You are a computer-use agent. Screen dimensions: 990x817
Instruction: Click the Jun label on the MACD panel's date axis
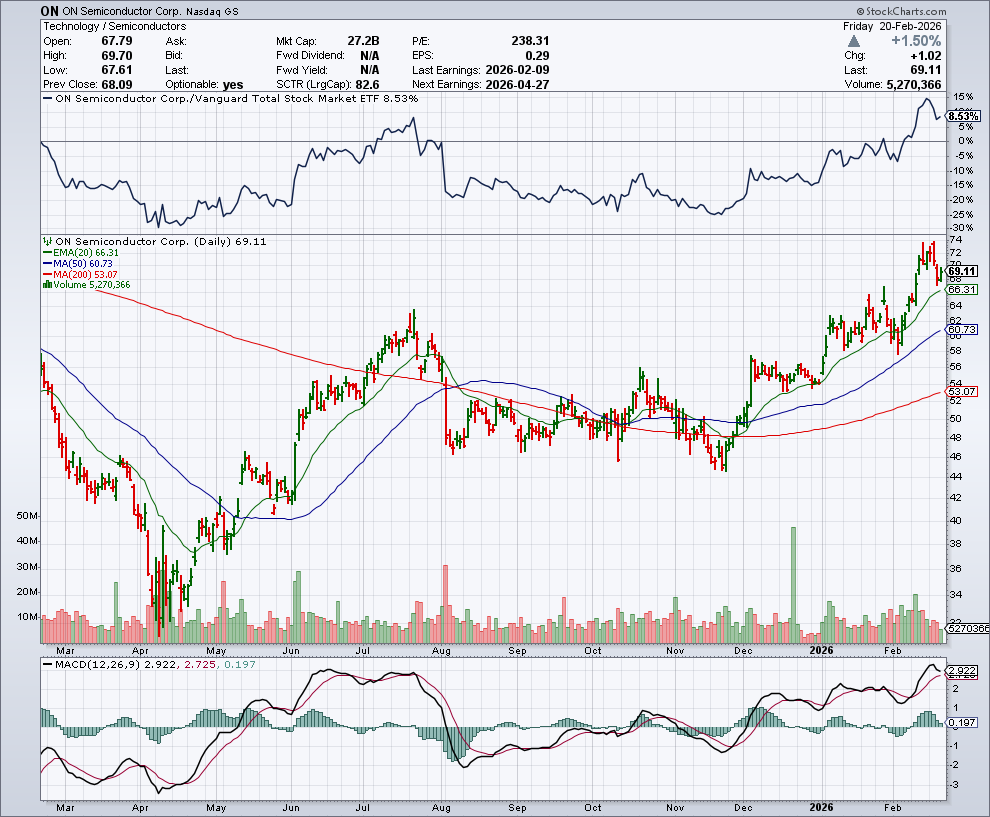tap(290, 808)
